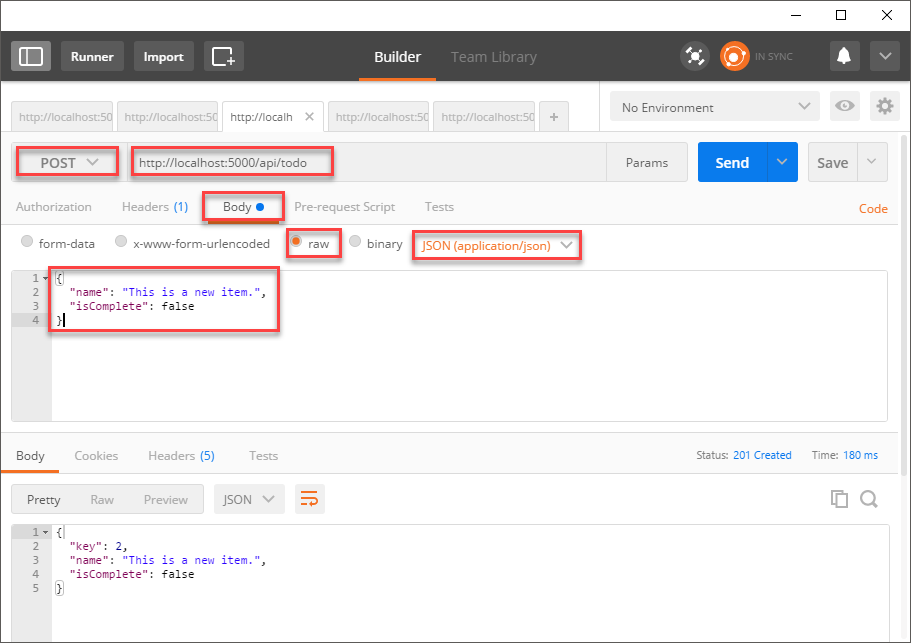
Task: Toggle line wrap icon in response
Action: tap(309, 499)
